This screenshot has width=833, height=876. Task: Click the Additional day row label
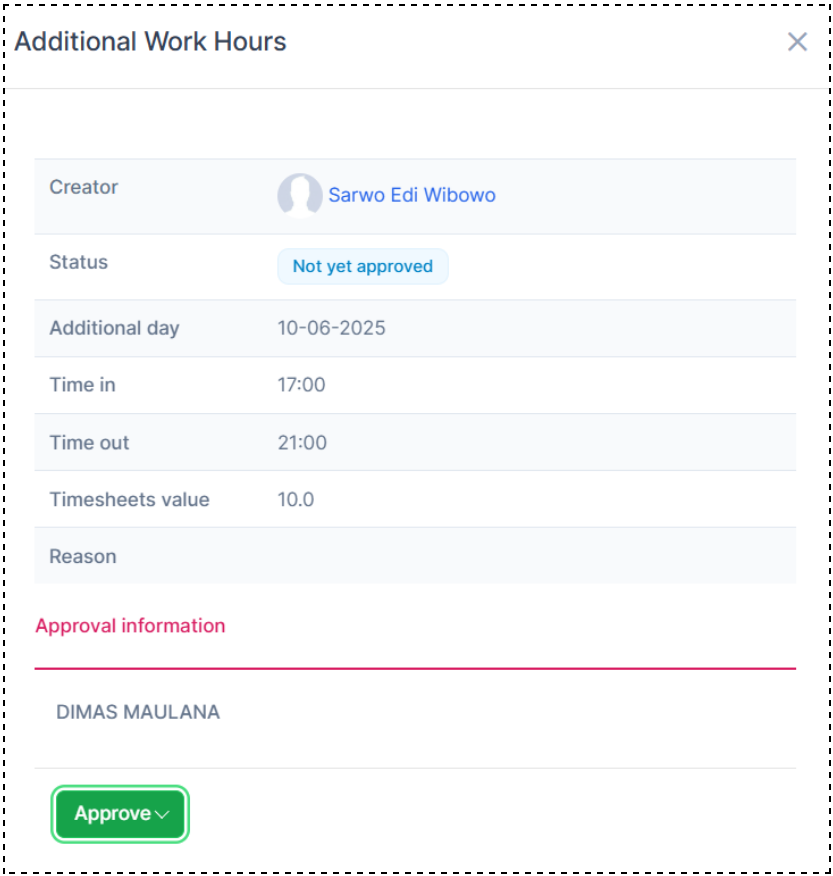click(115, 328)
